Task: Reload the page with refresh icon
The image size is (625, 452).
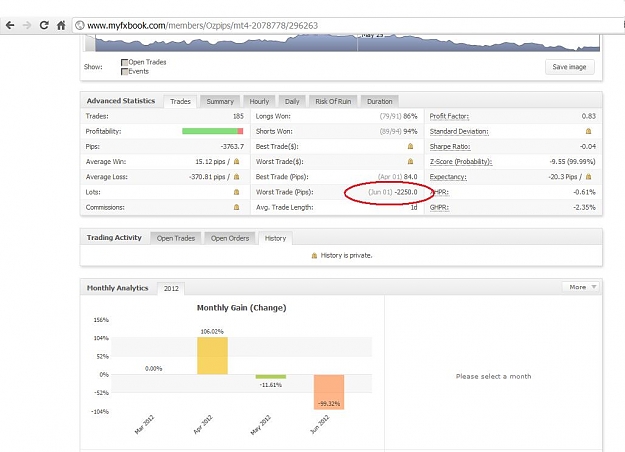Action: [44, 26]
